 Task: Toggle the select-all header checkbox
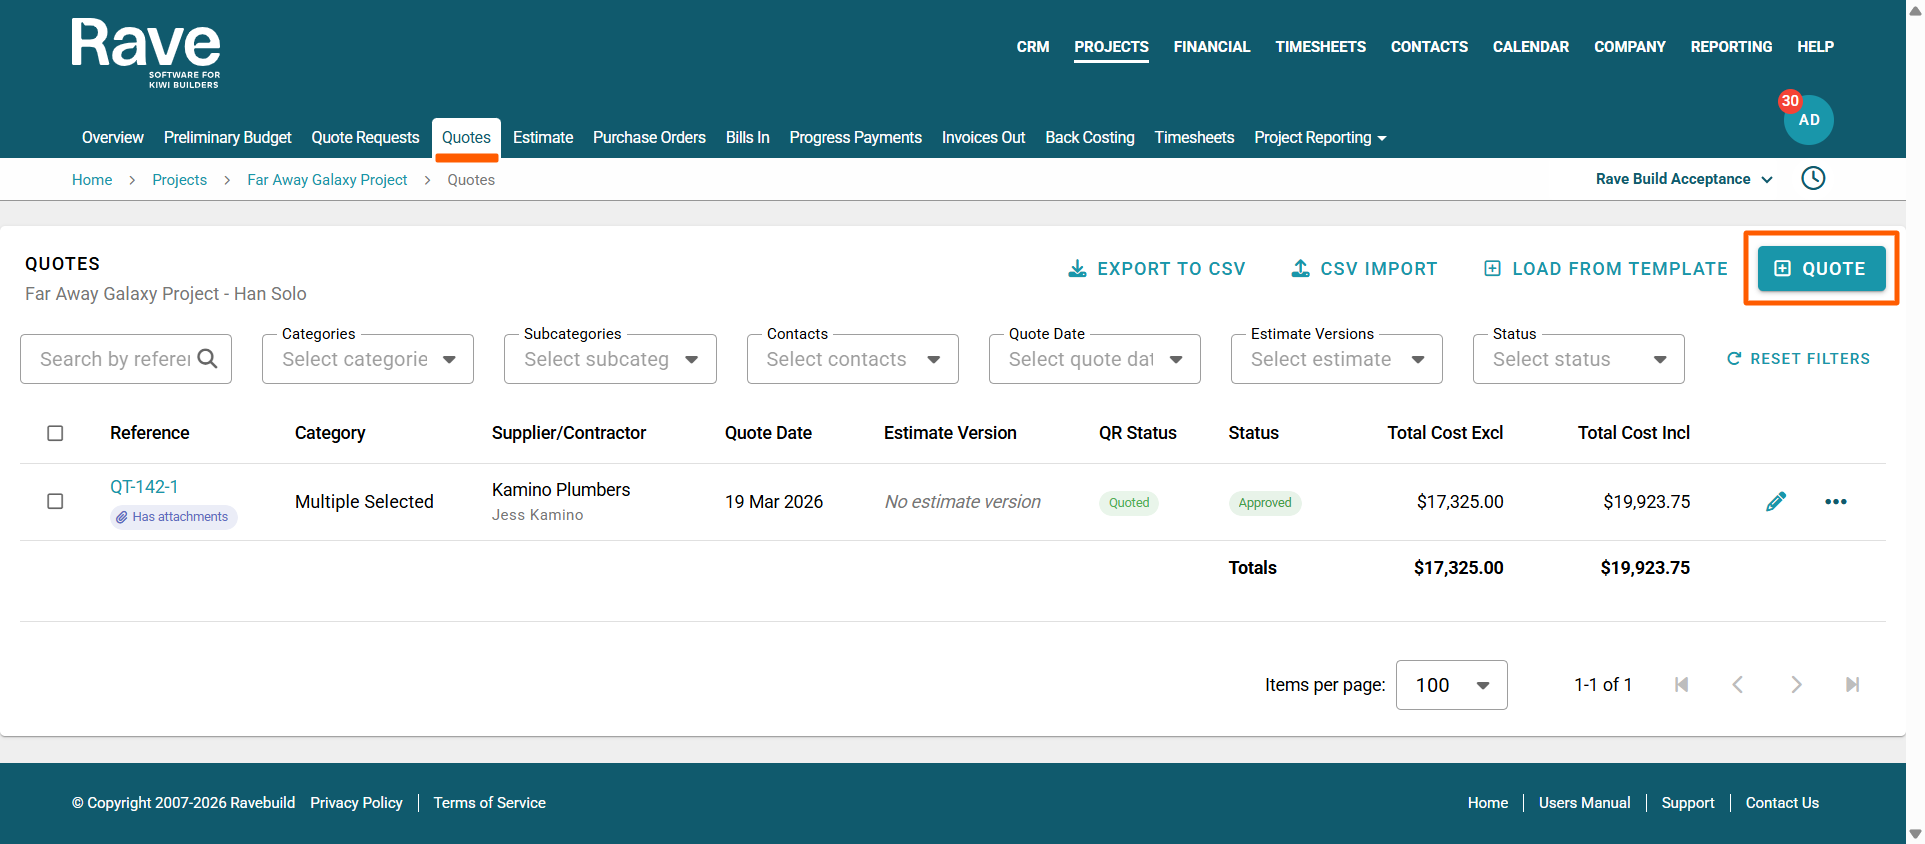click(56, 433)
